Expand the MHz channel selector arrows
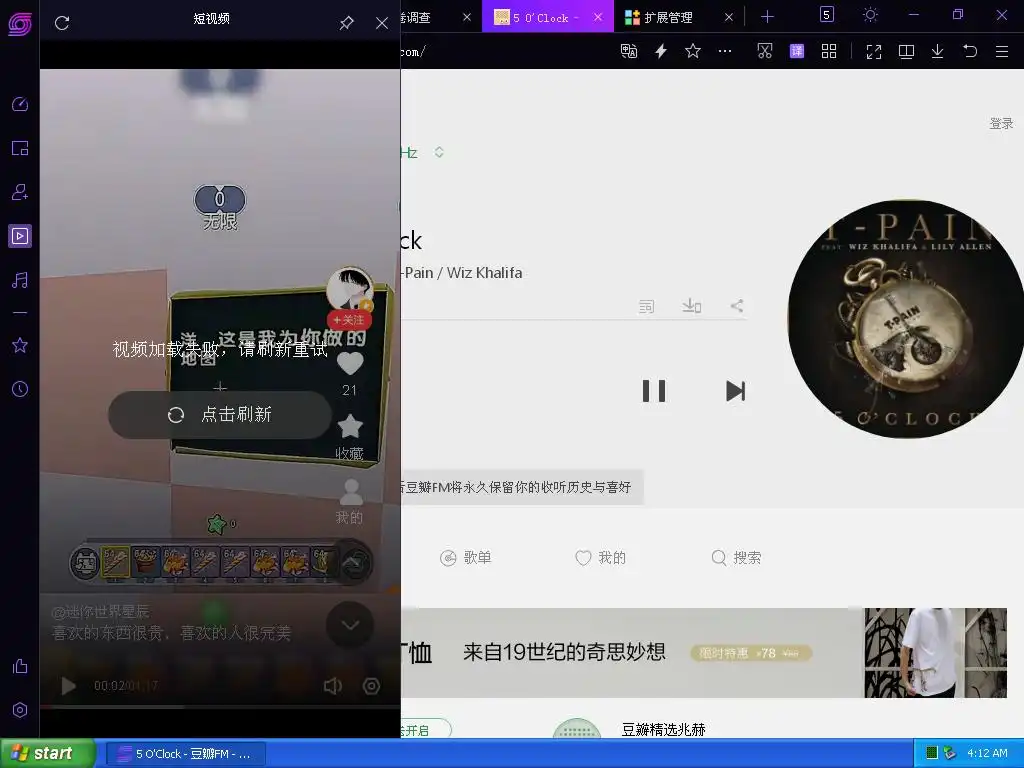The height and width of the screenshot is (768, 1024). [x=439, y=152]
